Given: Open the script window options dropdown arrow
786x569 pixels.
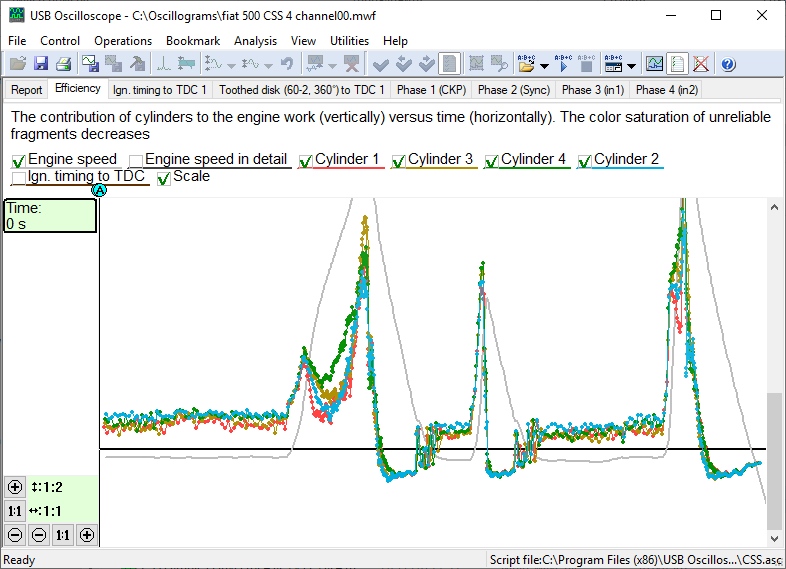Looking at the screenshot, I should (631, 65).
